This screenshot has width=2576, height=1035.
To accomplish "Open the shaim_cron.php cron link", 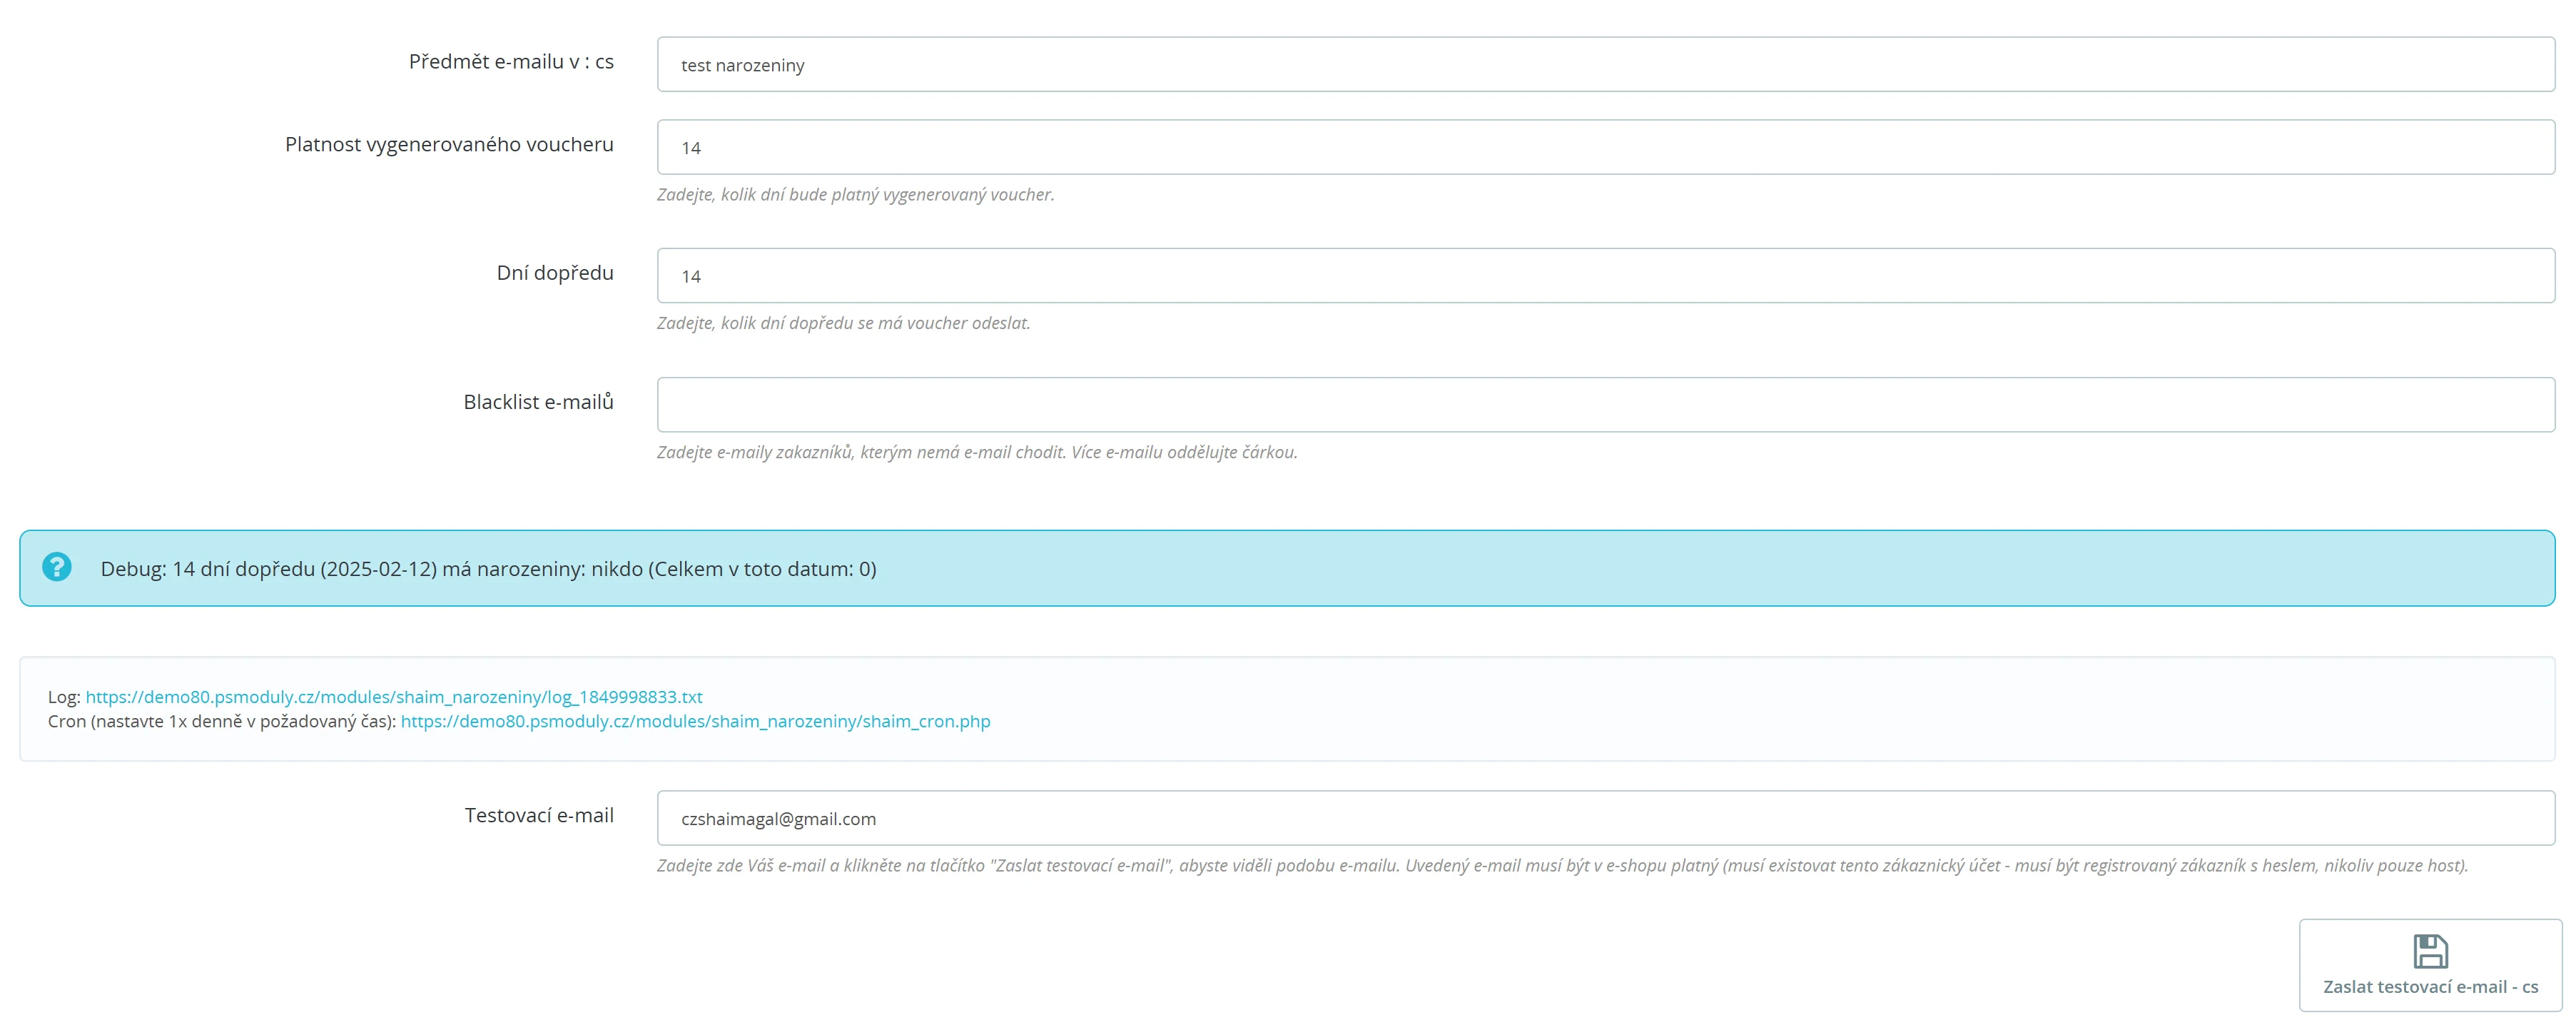I will pyautogui.click(x=695, y=721).
